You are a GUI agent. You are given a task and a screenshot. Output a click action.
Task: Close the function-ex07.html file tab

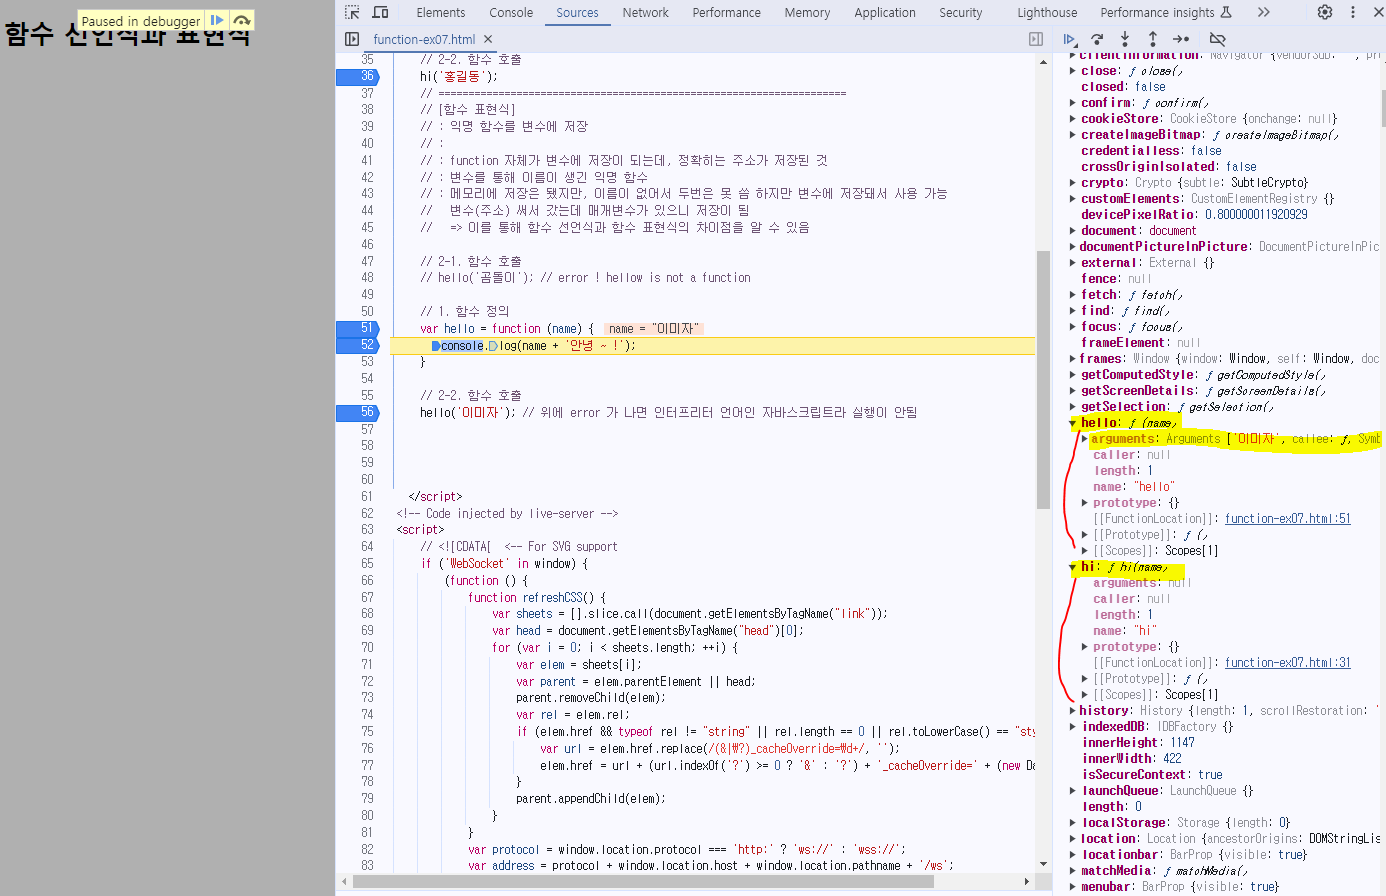[x=488, y=39]
